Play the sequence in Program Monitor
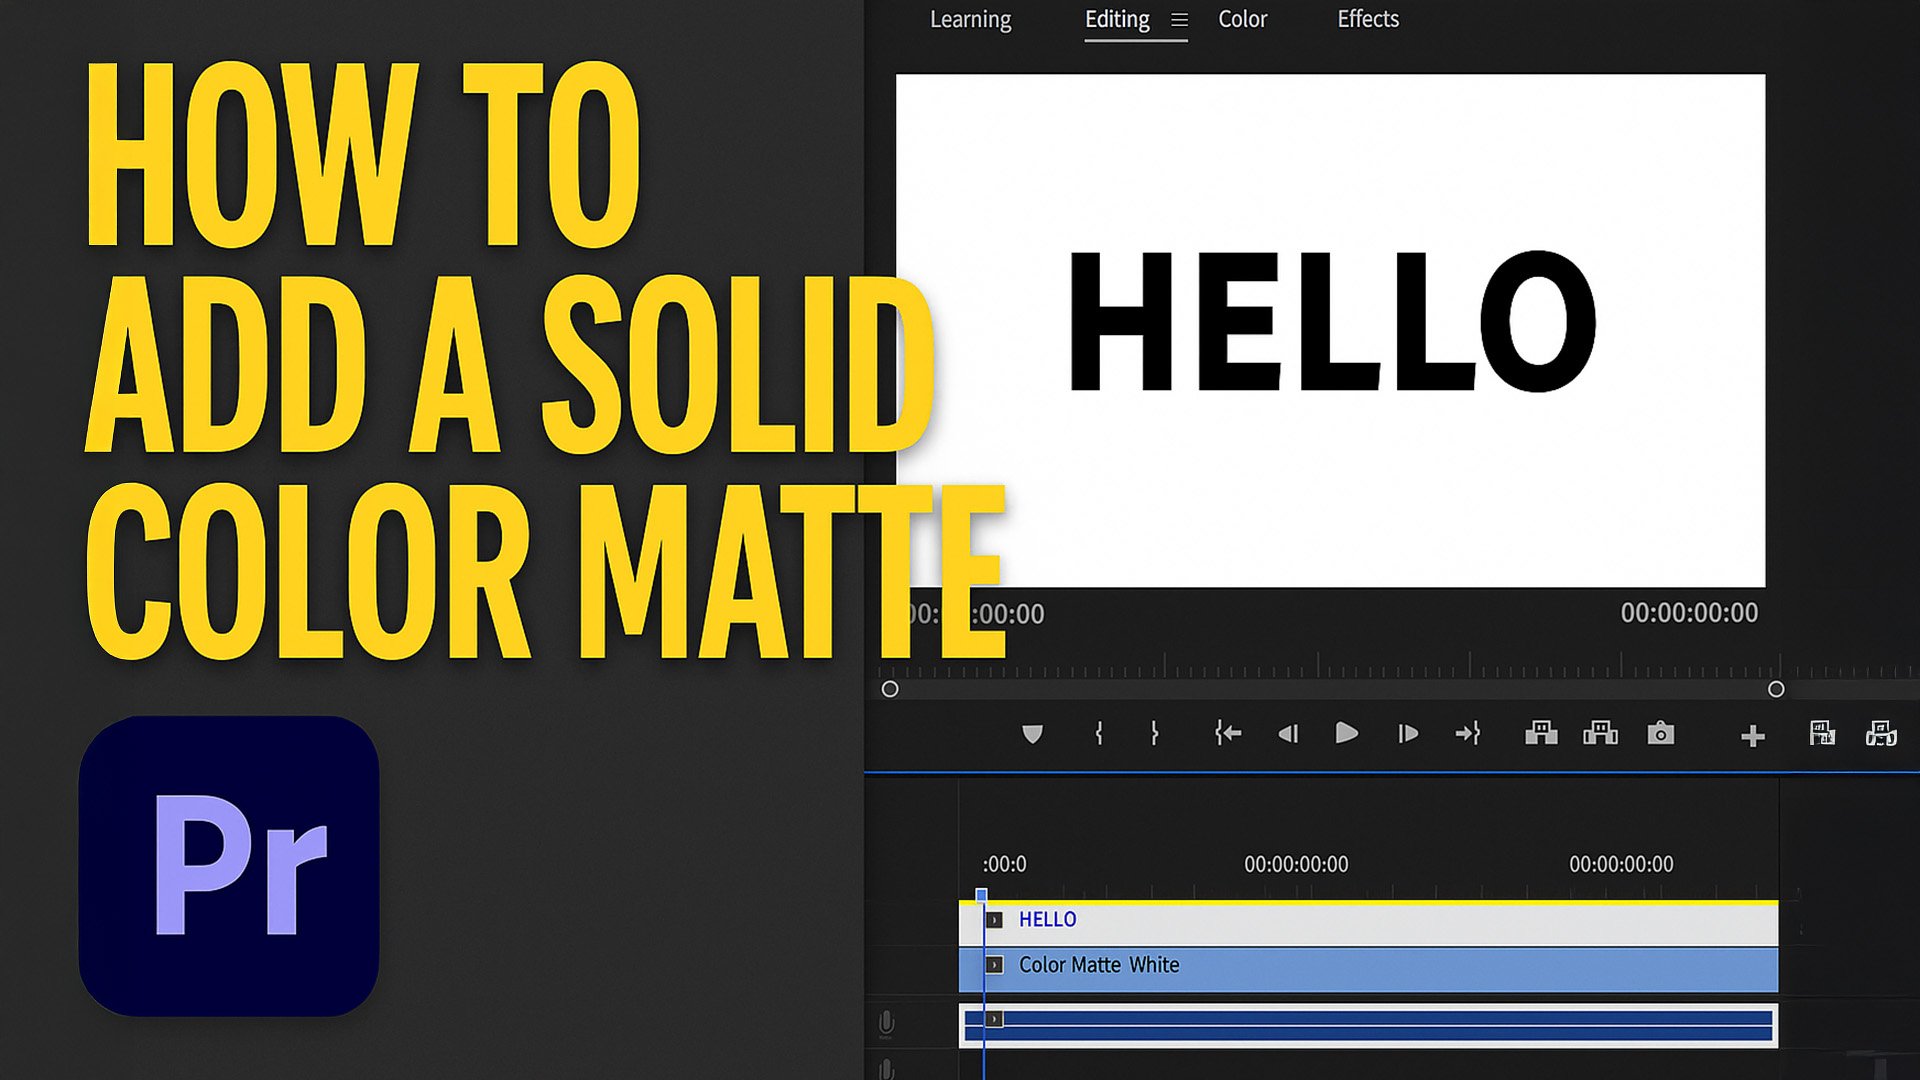The width and height of the screenshot is (1920, 1080). [x=1346, y=733]
